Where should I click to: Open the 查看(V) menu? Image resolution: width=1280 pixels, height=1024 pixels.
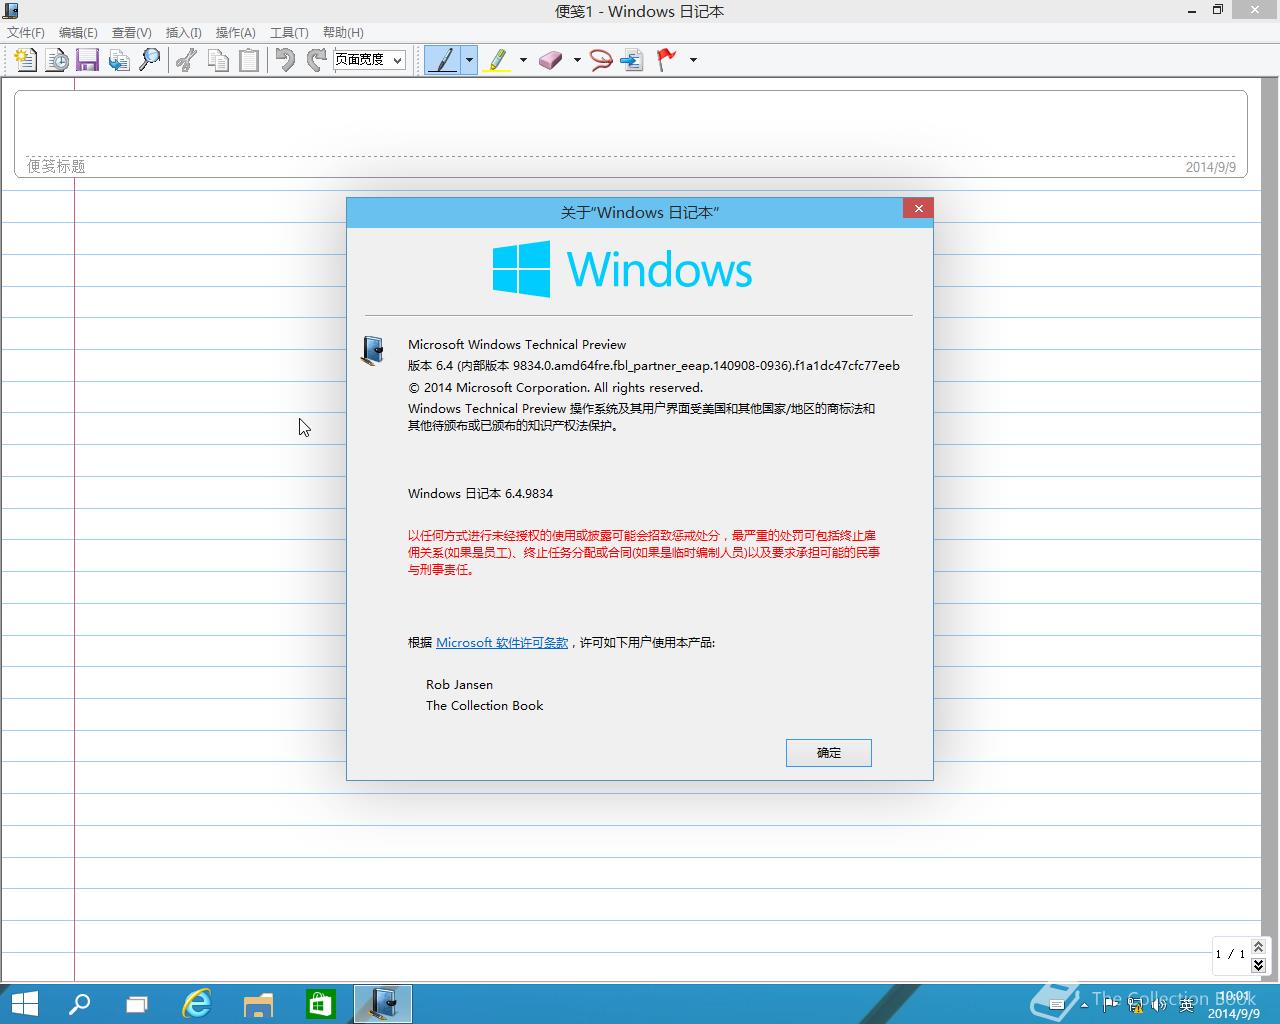point(131,33)
